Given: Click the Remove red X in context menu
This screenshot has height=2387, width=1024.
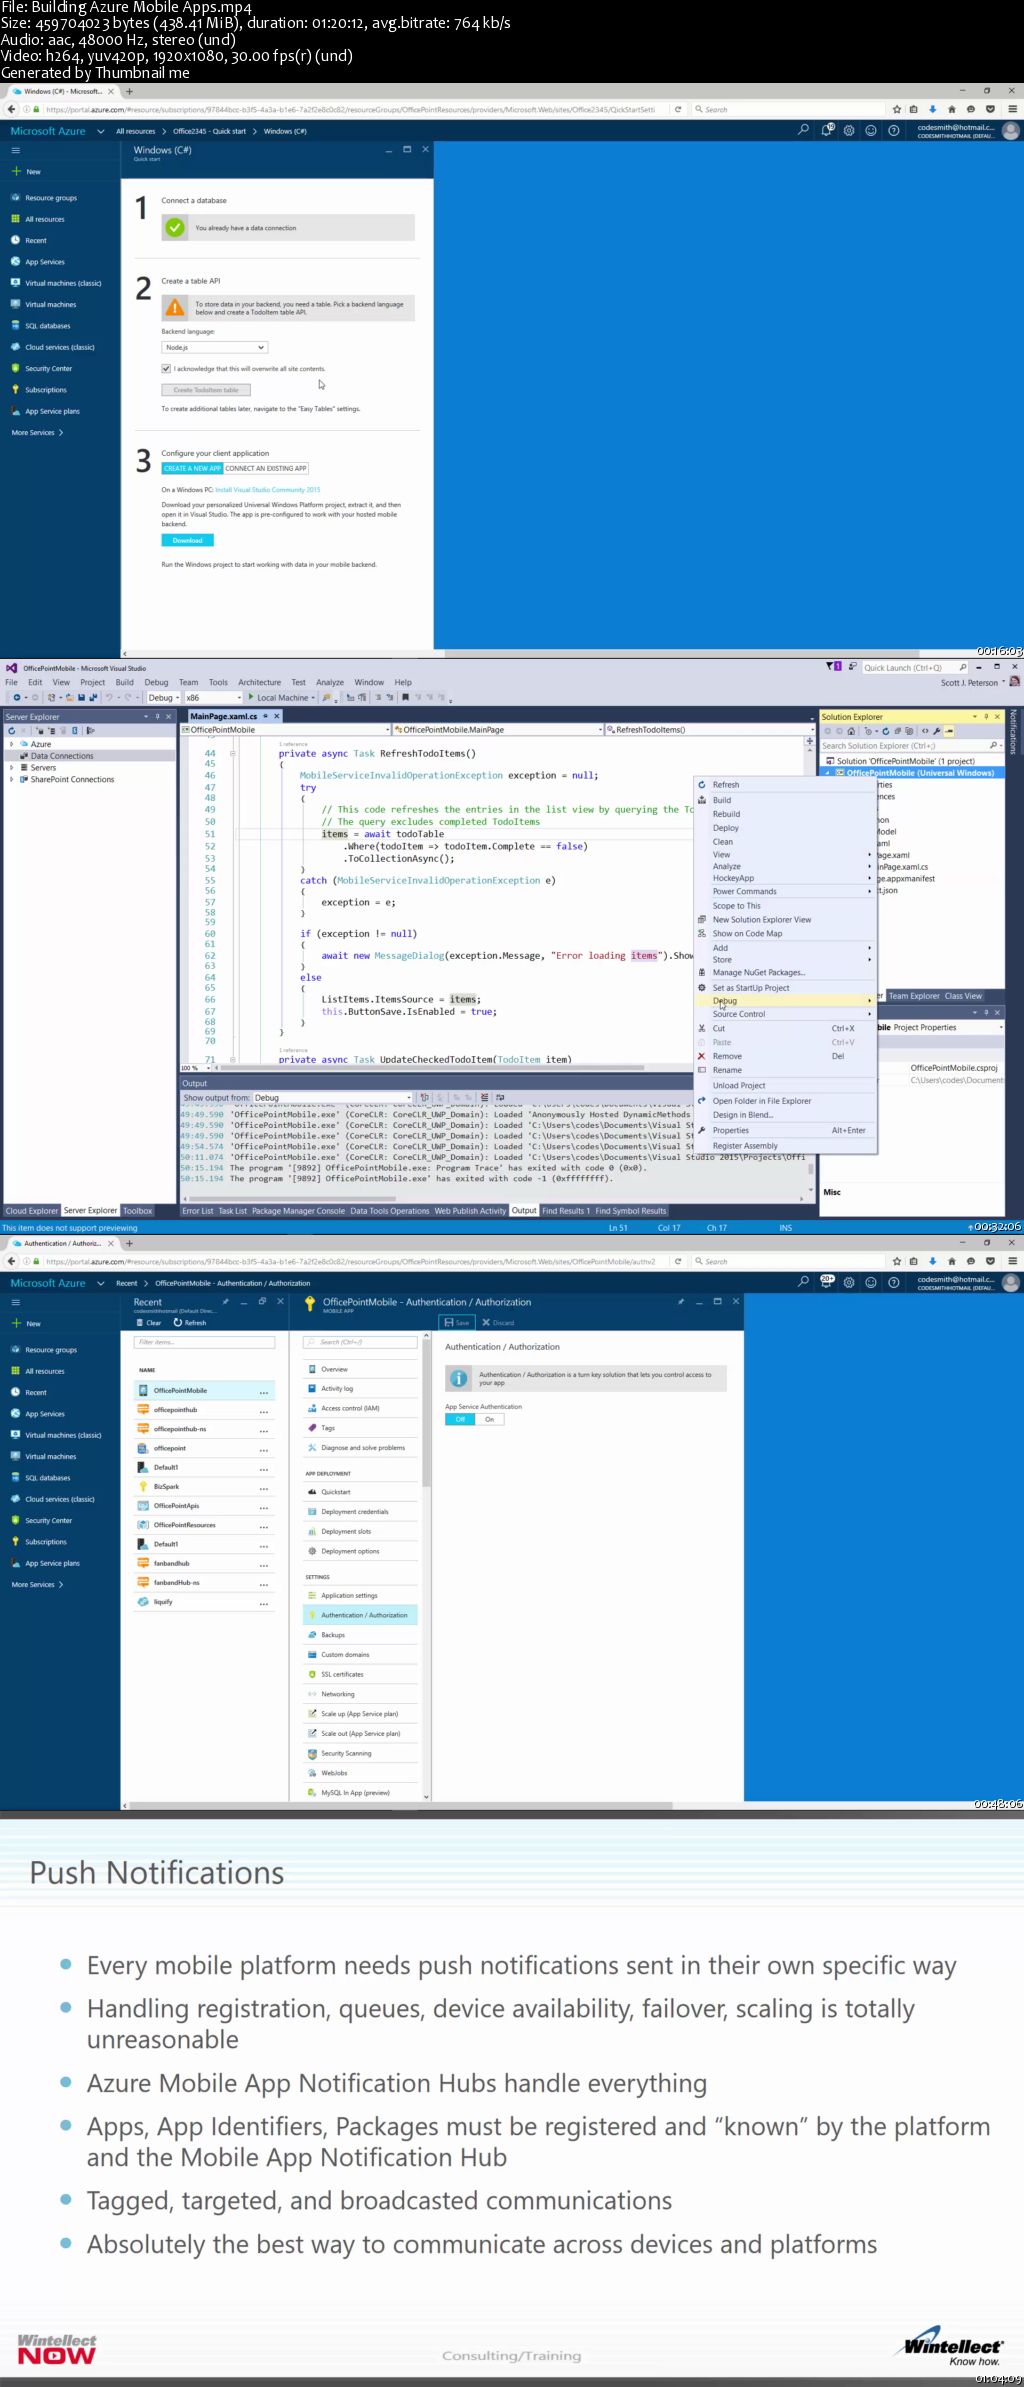Looking at the screenshot, I should coord(702,1056).
